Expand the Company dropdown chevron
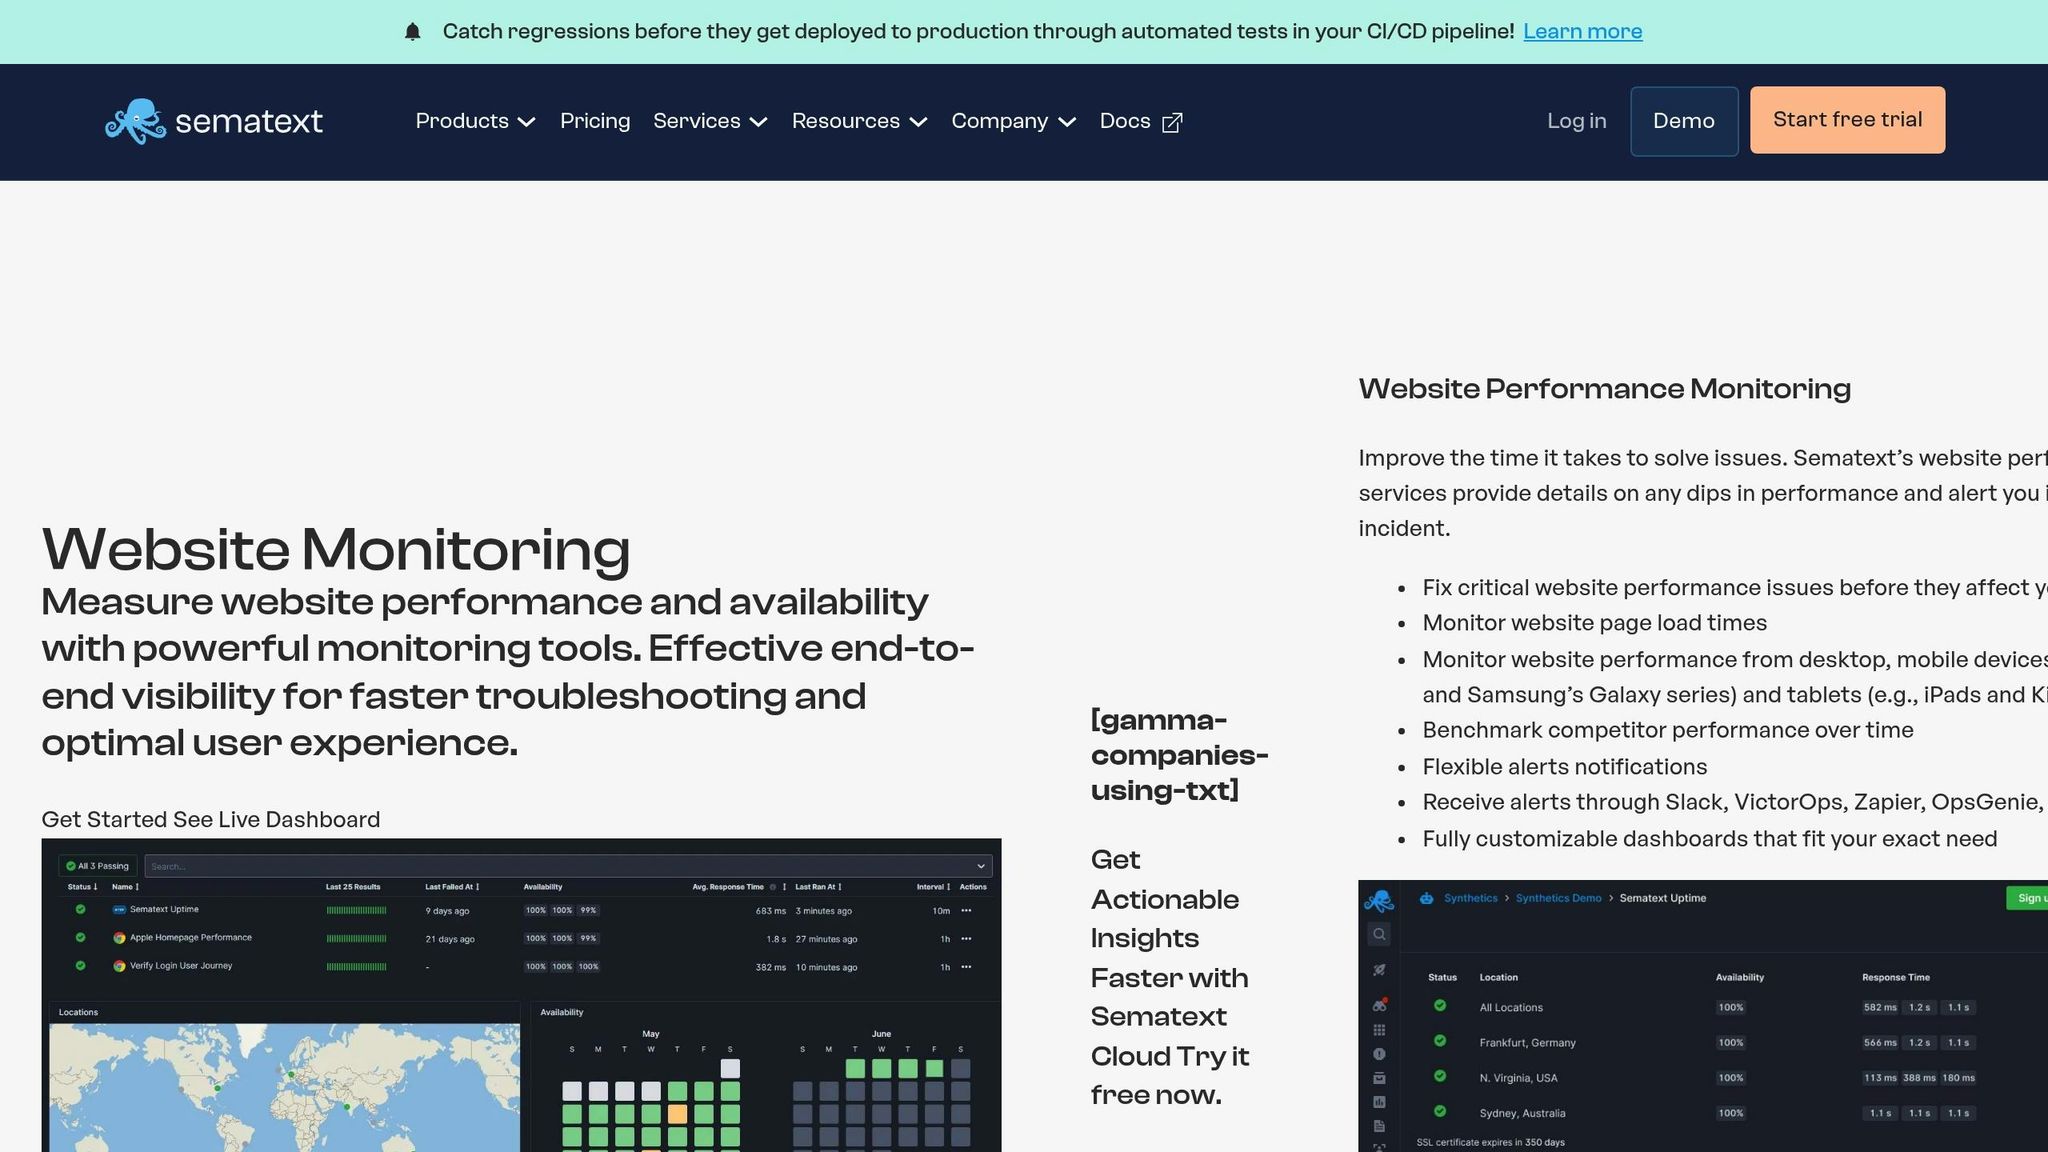This screenshot has height=1152, width=2048. coord(1067,122)
